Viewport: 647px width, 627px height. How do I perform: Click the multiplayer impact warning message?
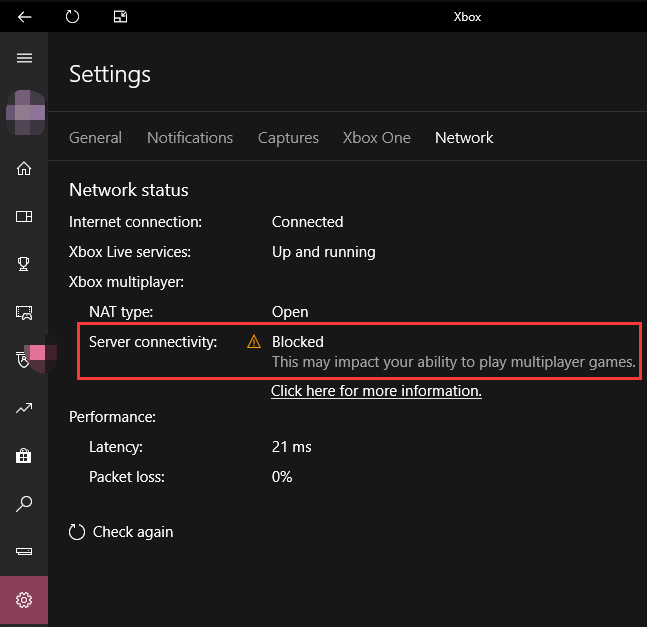click(x=453, y=362)
